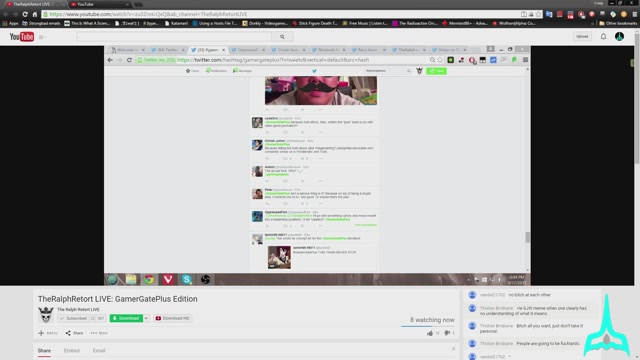Viewport: 640px width, 360px height.
Task: Toggle the Subscribed button
Action: 73,318
